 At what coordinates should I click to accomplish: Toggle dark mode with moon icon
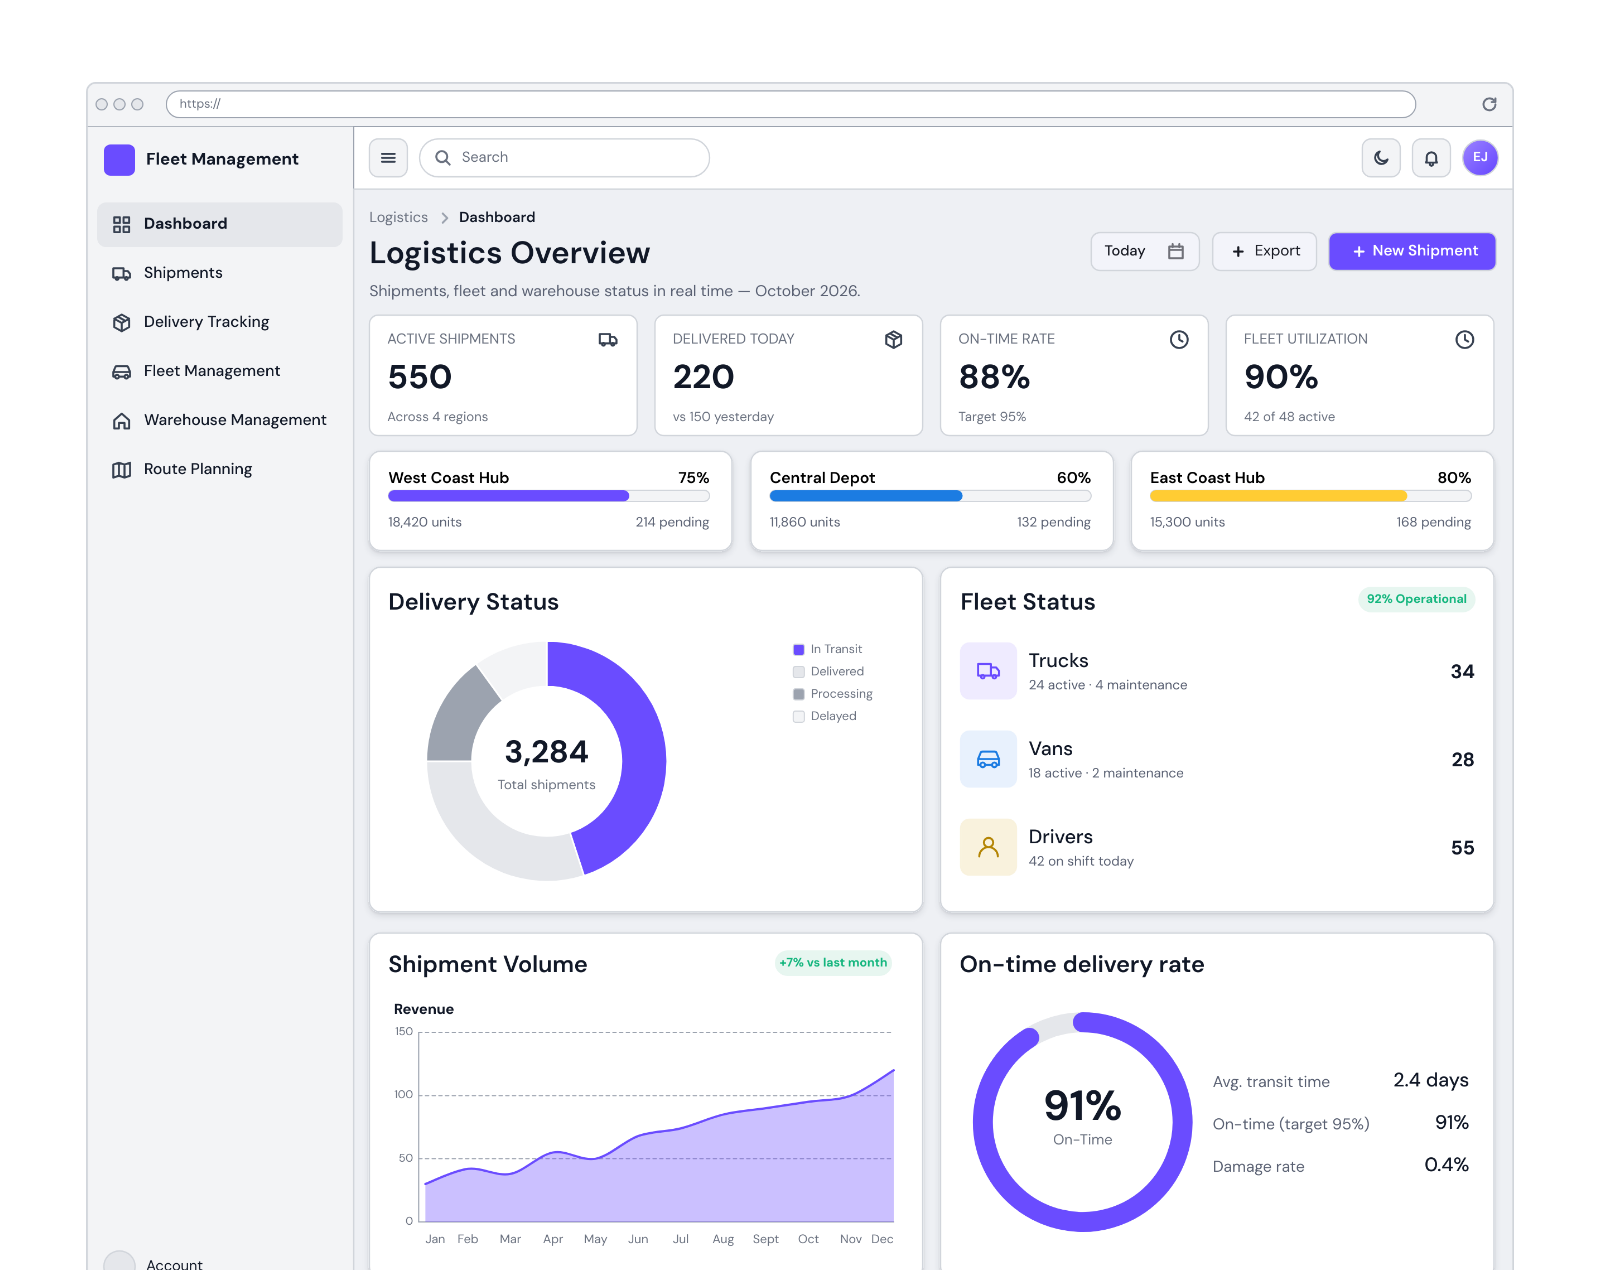tap(1381, 158)
